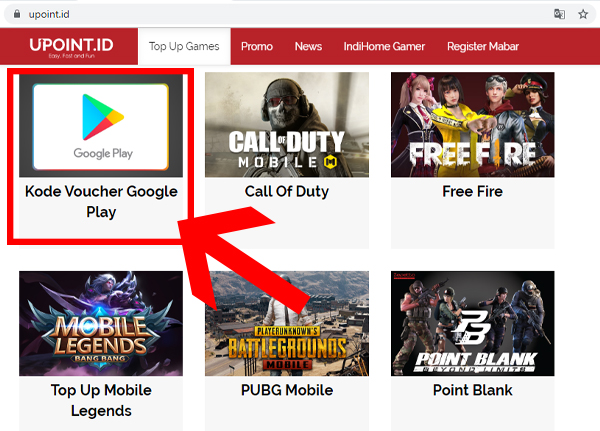Screen dimensions: 600x431
Task: Open Register Mabar menu item
Action: coord(483,47)
